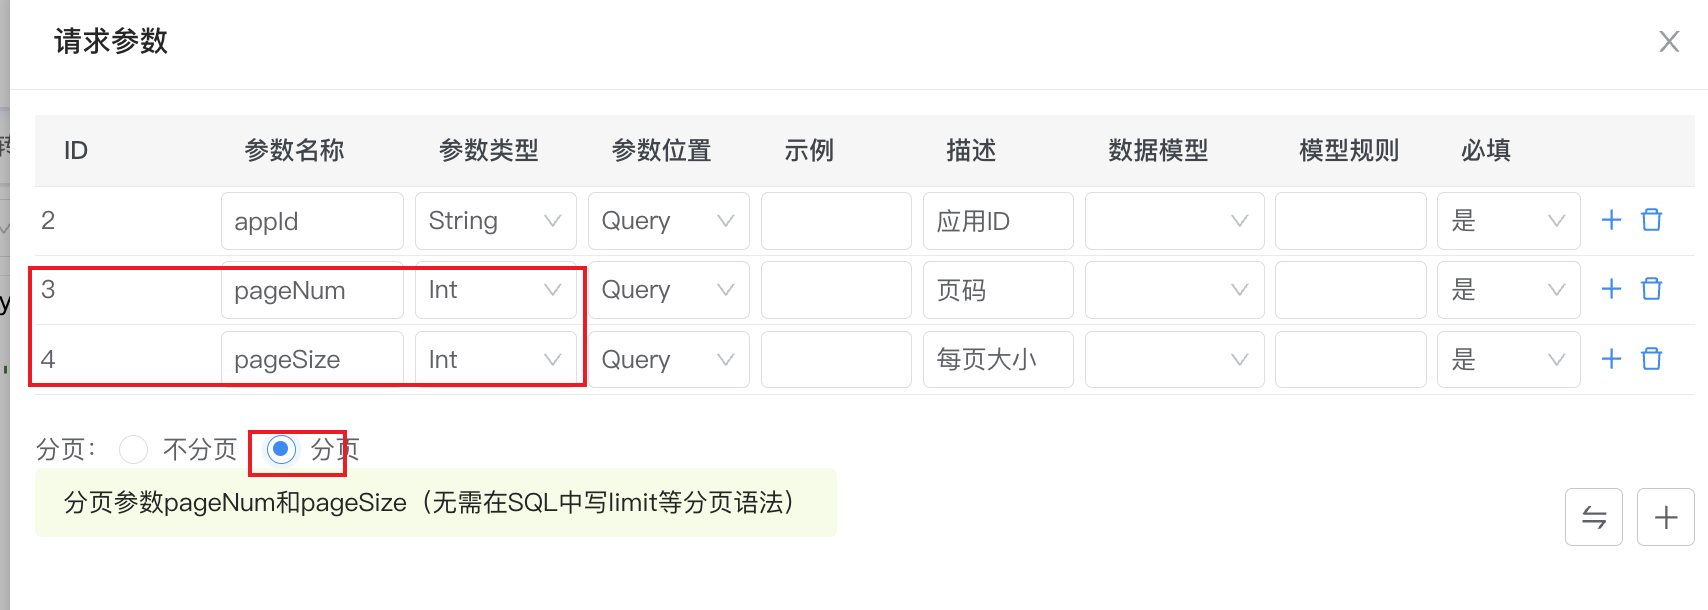Click the pageSize parameter name field
This screenshot has width=1708, height=610.
[x=311, y=359]
